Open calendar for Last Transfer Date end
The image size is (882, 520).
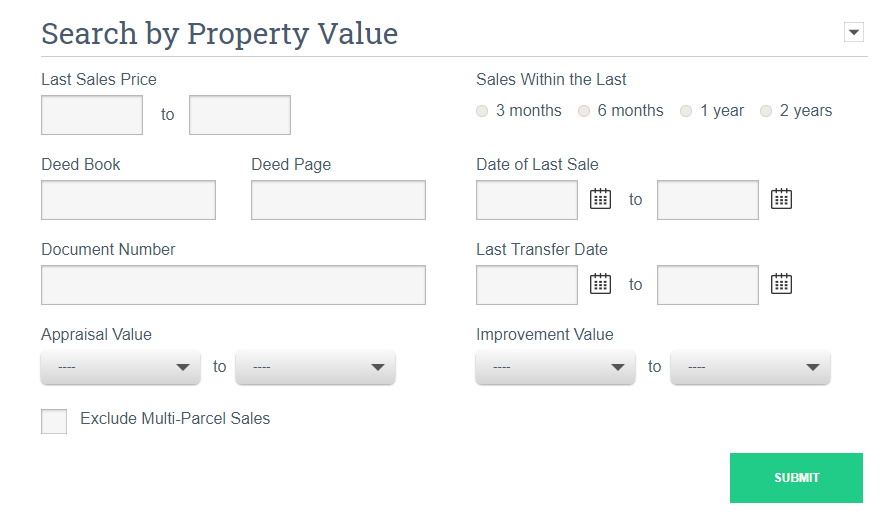781,284
